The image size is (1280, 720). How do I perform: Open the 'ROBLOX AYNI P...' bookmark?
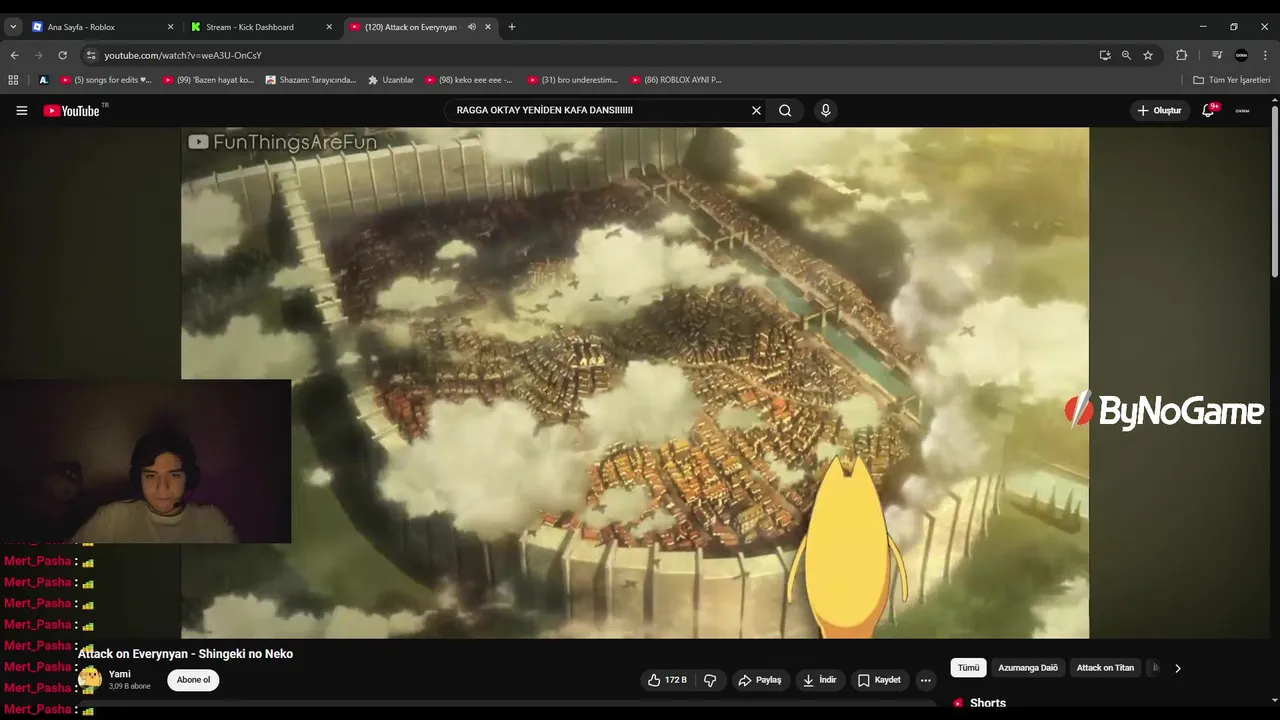pyautogui.click(x=676, y=80)
